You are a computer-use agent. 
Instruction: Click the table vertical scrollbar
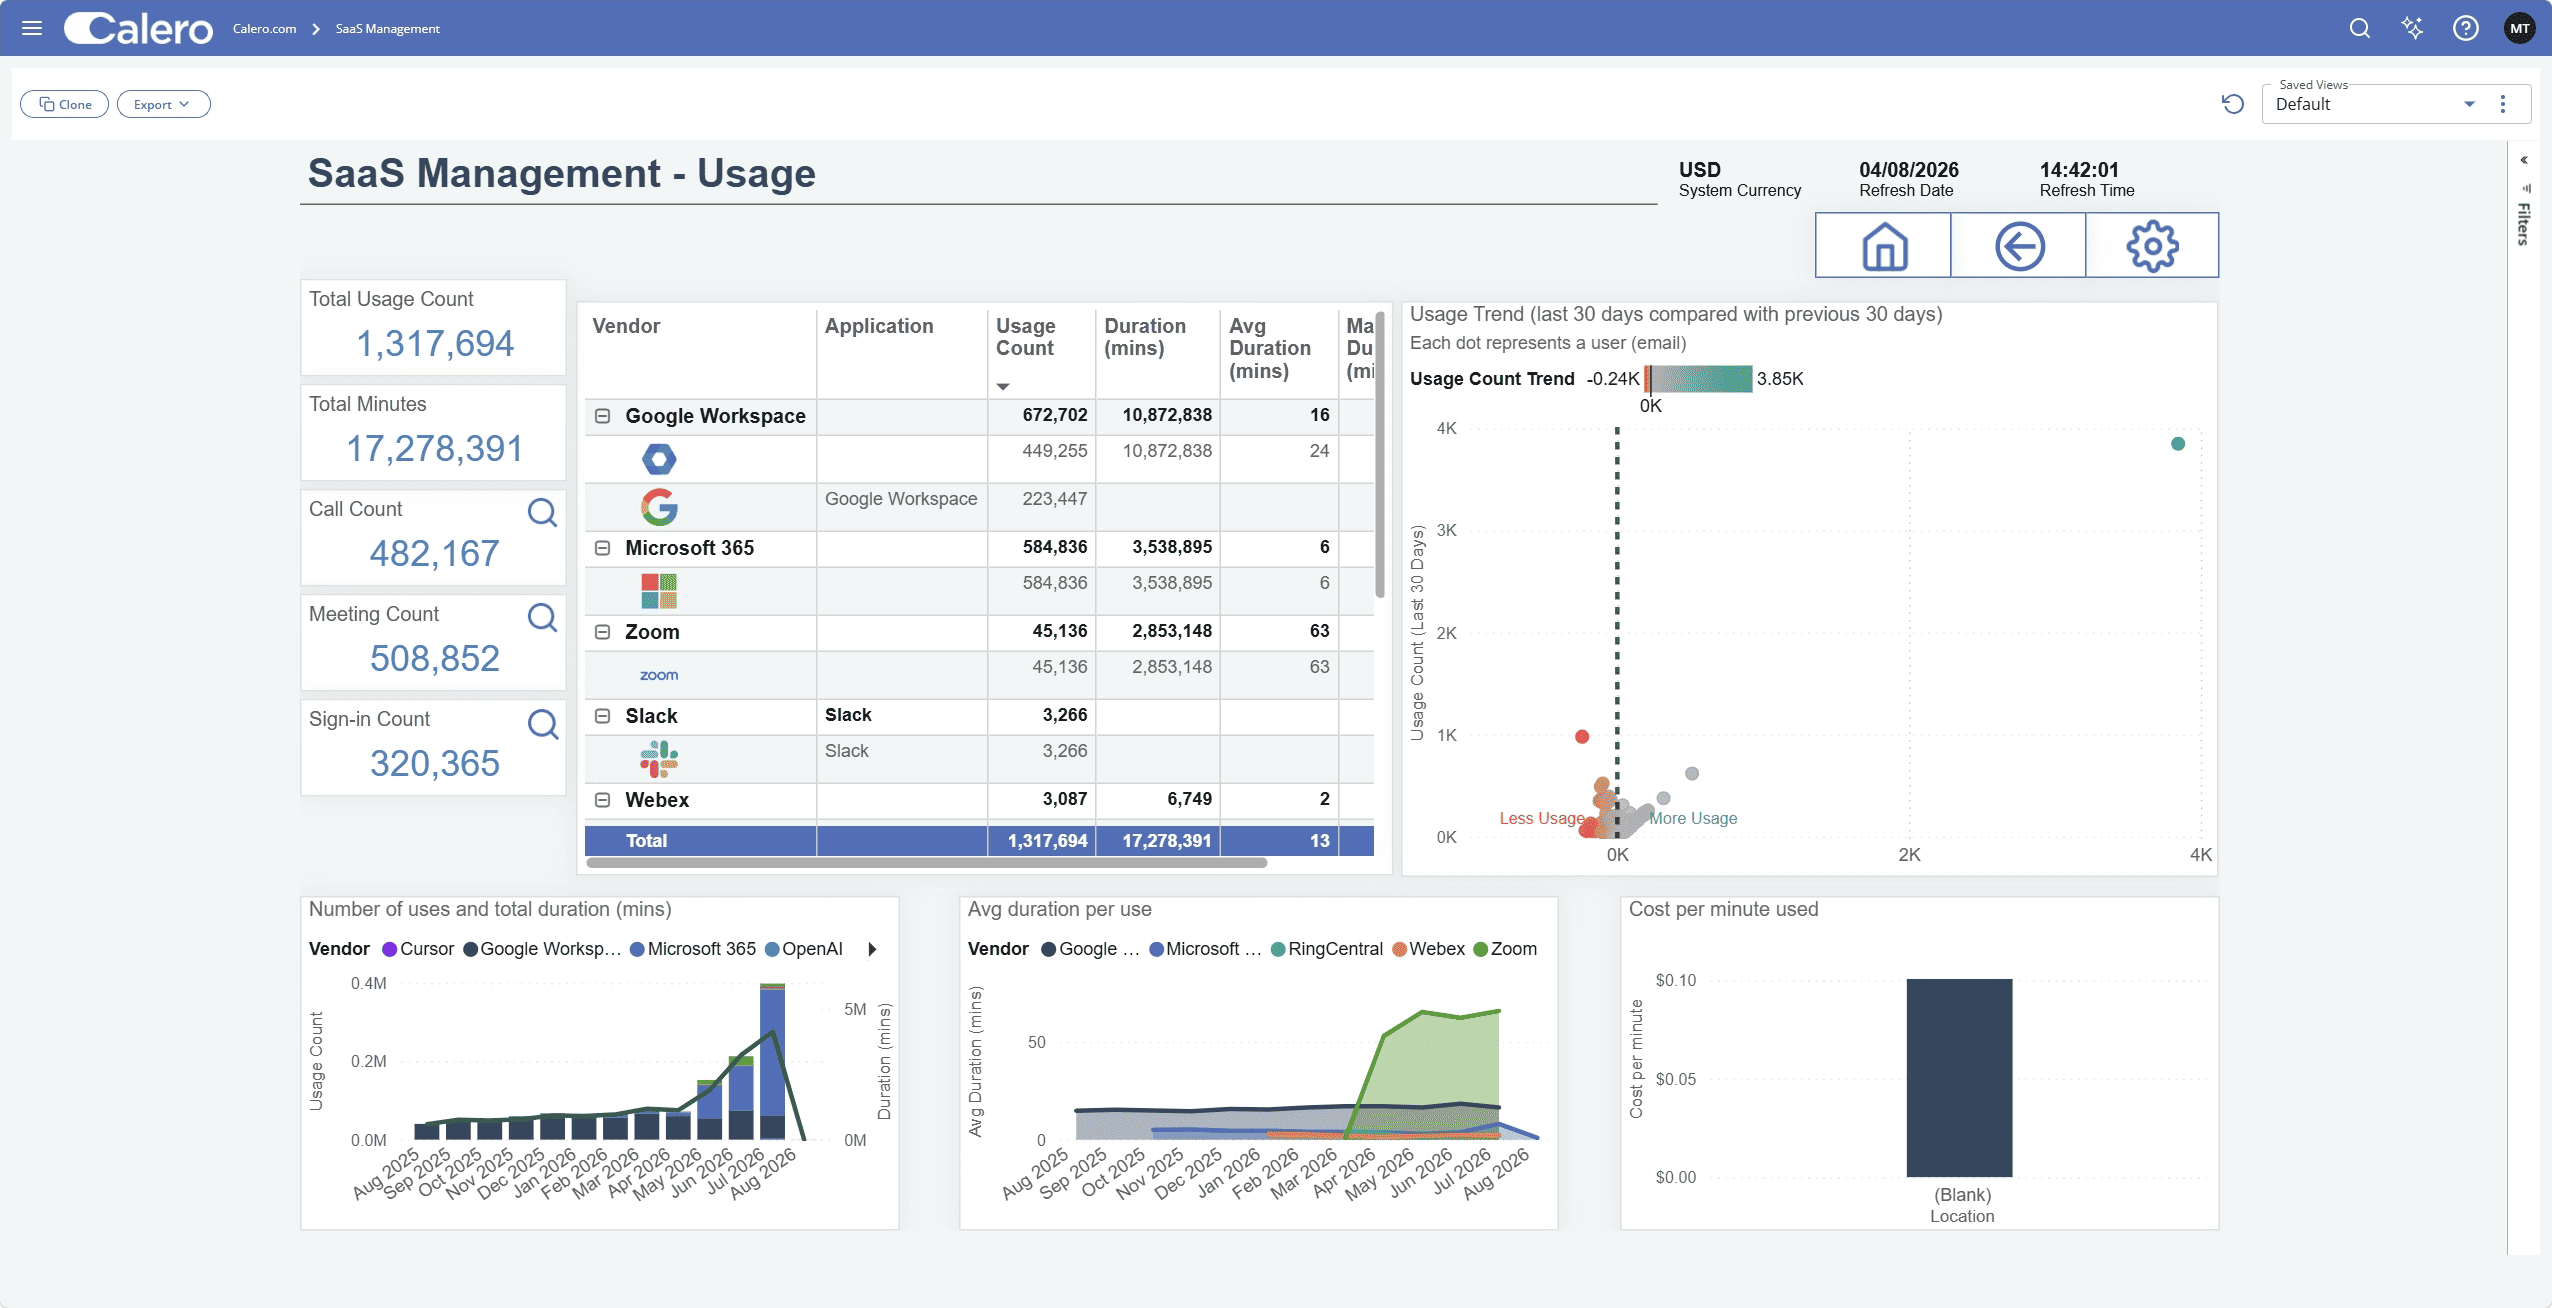[1380, 455]
